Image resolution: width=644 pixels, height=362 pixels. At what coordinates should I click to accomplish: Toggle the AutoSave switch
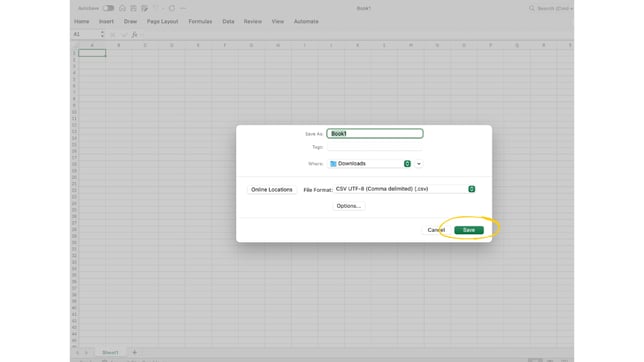[x=108, y=8]
